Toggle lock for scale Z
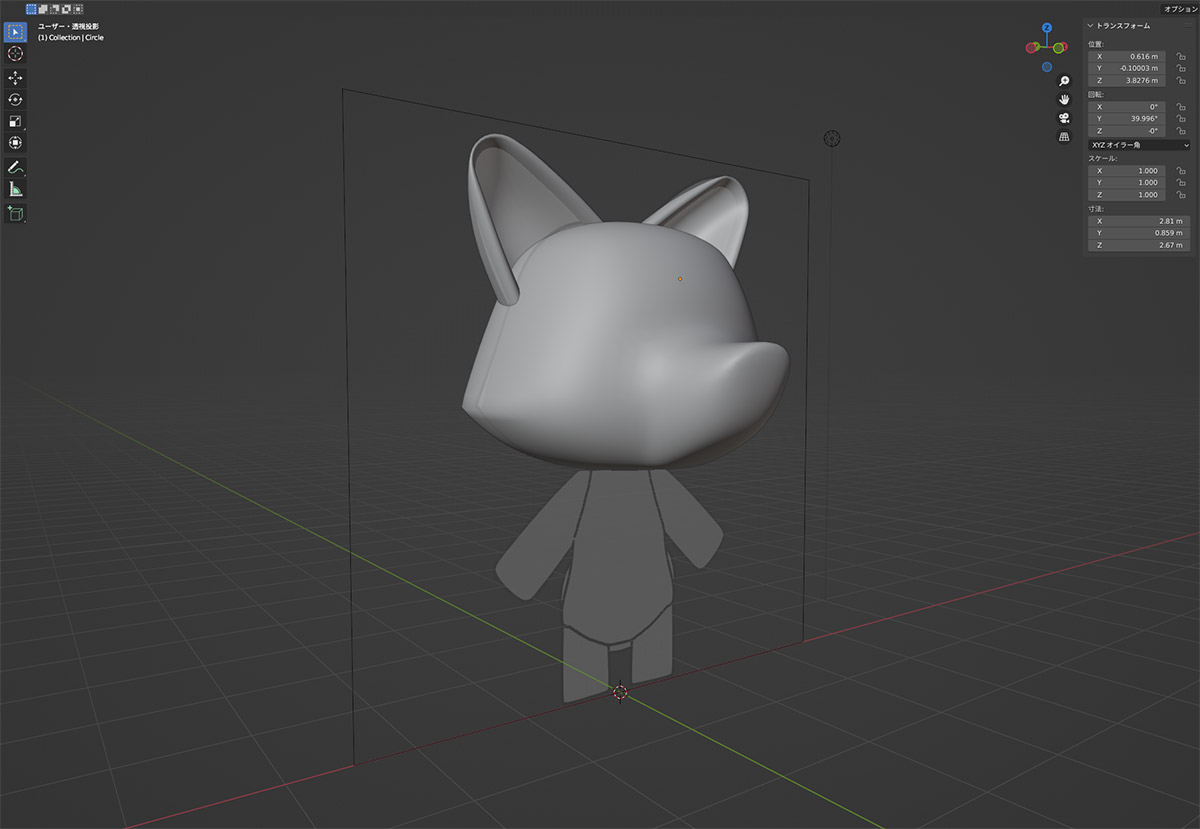Image resolution: width=1200 pixels, height=829 pixels. 1181,195
